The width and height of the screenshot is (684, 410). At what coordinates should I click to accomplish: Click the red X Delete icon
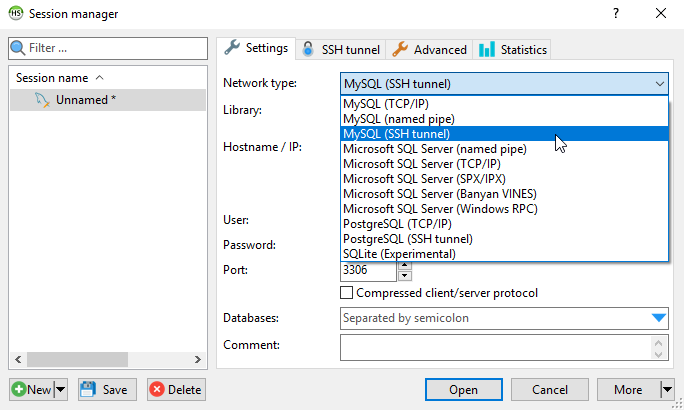tap(157, 389)
